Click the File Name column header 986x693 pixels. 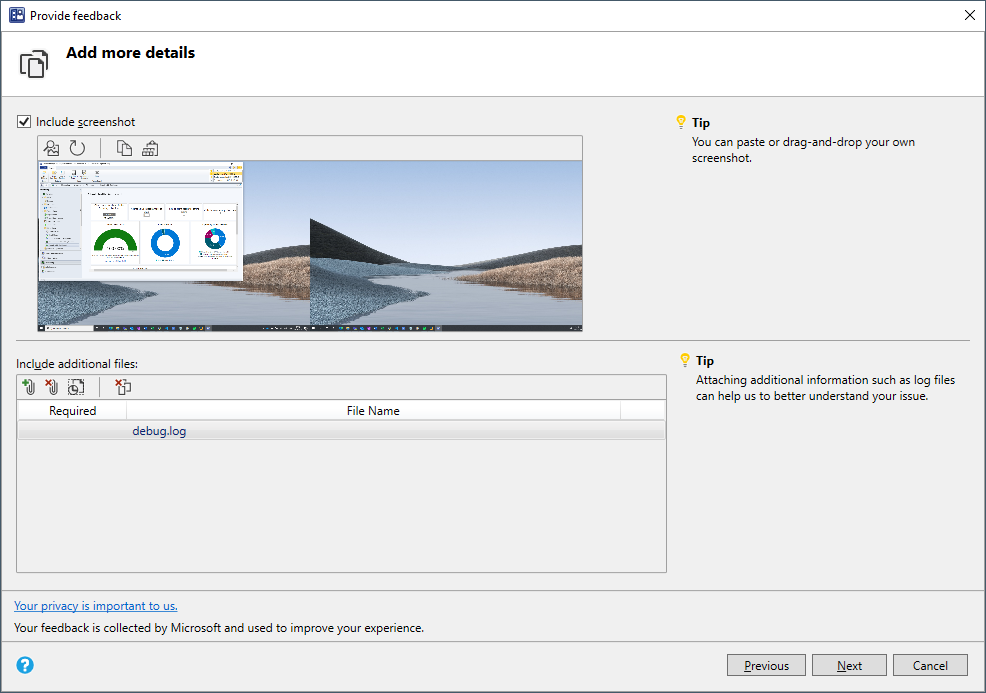pyautogui.click(x=373, y=411)
